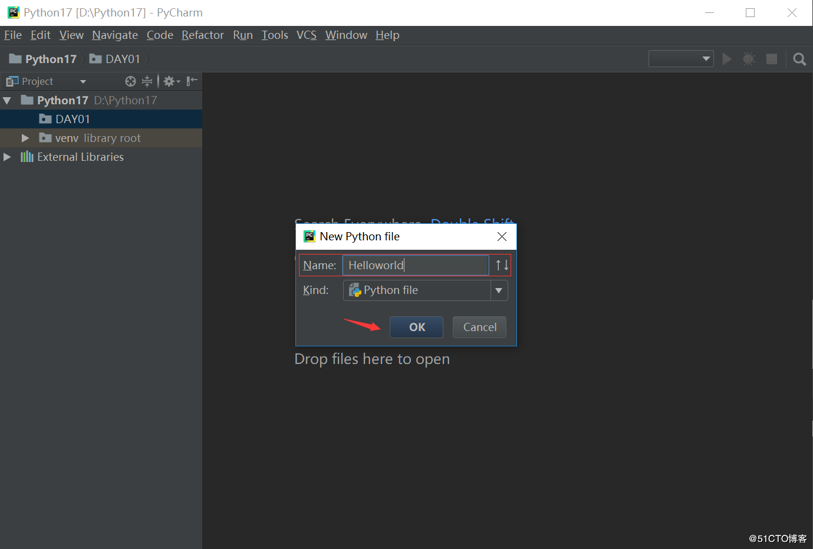Open the VCS menu
The height and width of the screenshot is (549, 813).
(306, 35)
